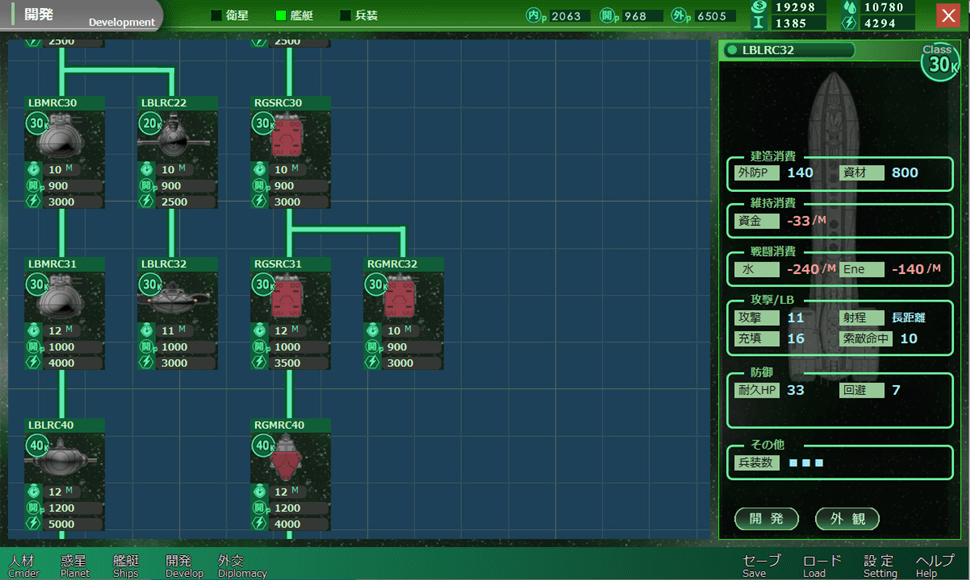The height and width of the screenshot is (580, 970).
Task: Select the LBLRC40 ship icon
Action: pos(64,458)
